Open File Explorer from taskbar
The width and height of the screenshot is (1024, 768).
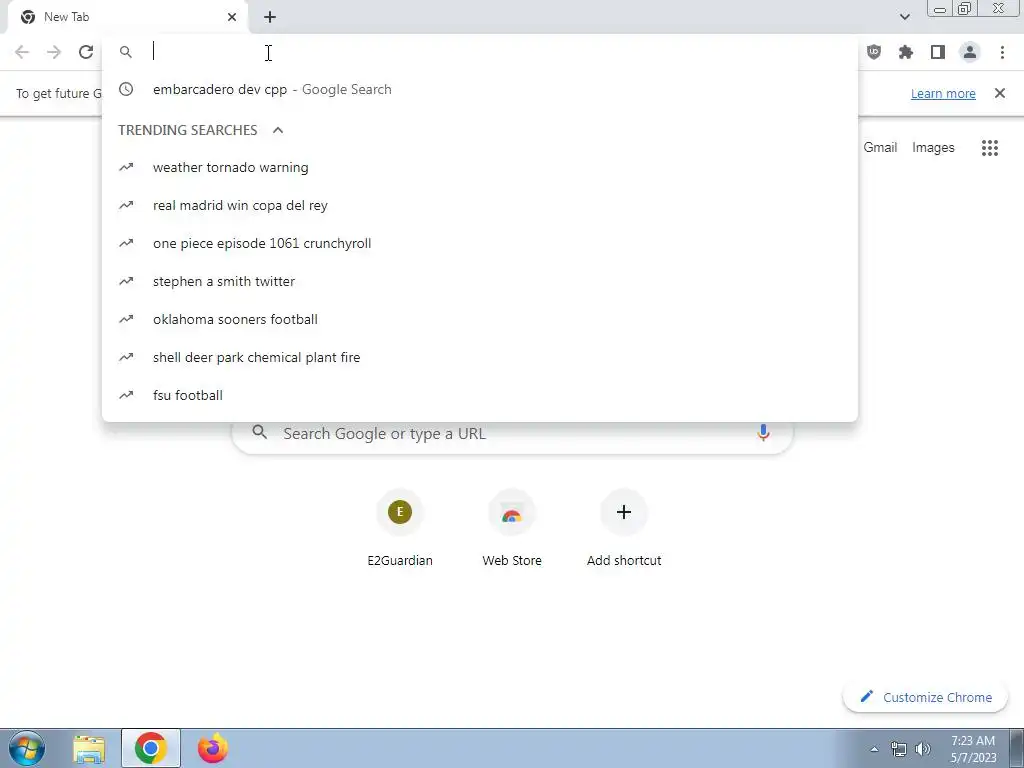[89, 749]
